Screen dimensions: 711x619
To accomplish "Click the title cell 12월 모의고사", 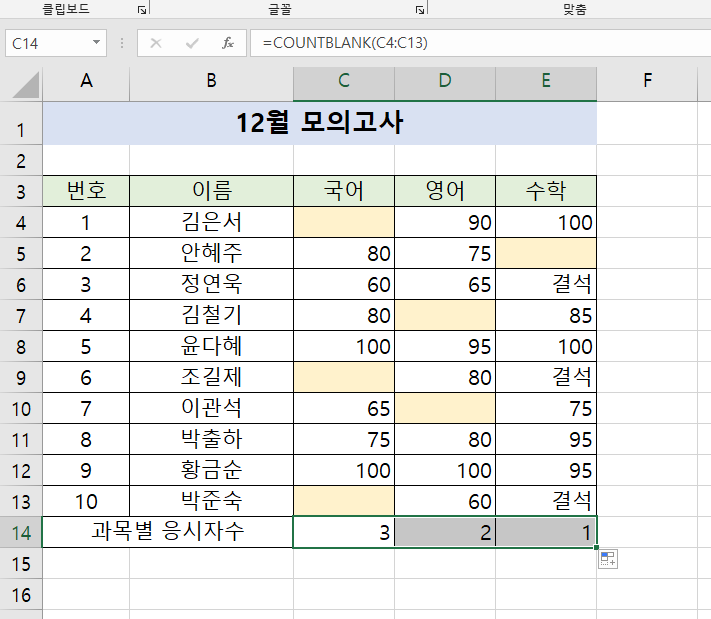I will point(320,123).
